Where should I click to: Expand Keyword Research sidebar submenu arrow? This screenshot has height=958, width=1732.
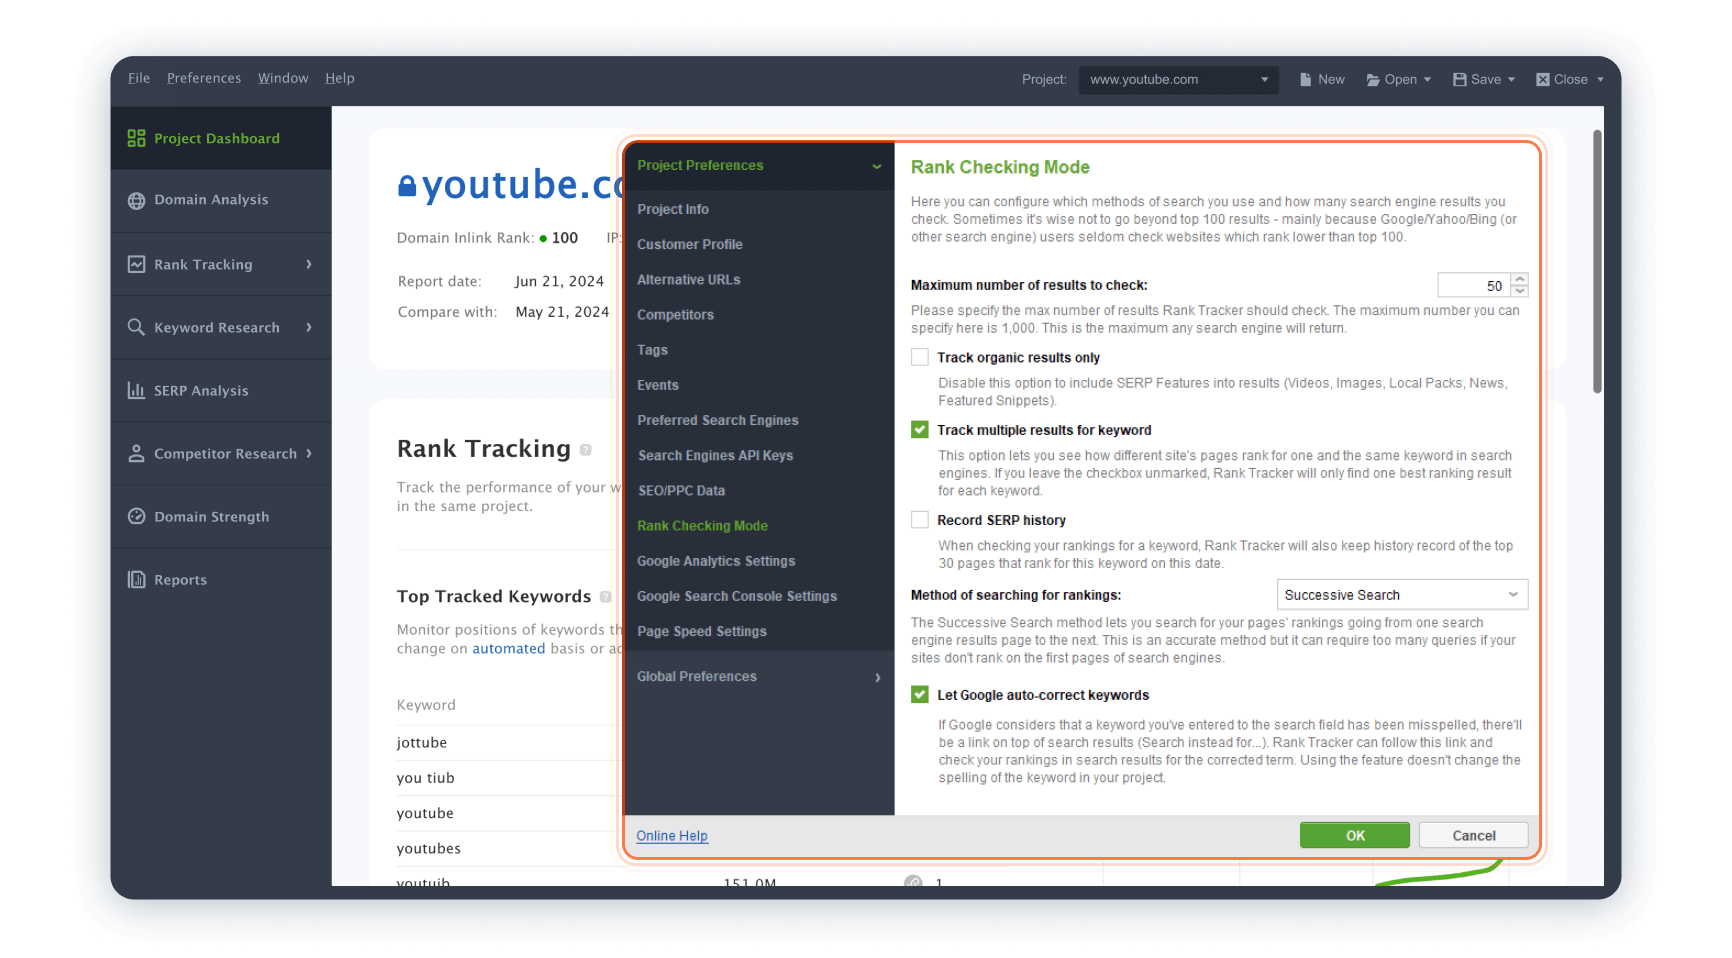tap(309, 327)
